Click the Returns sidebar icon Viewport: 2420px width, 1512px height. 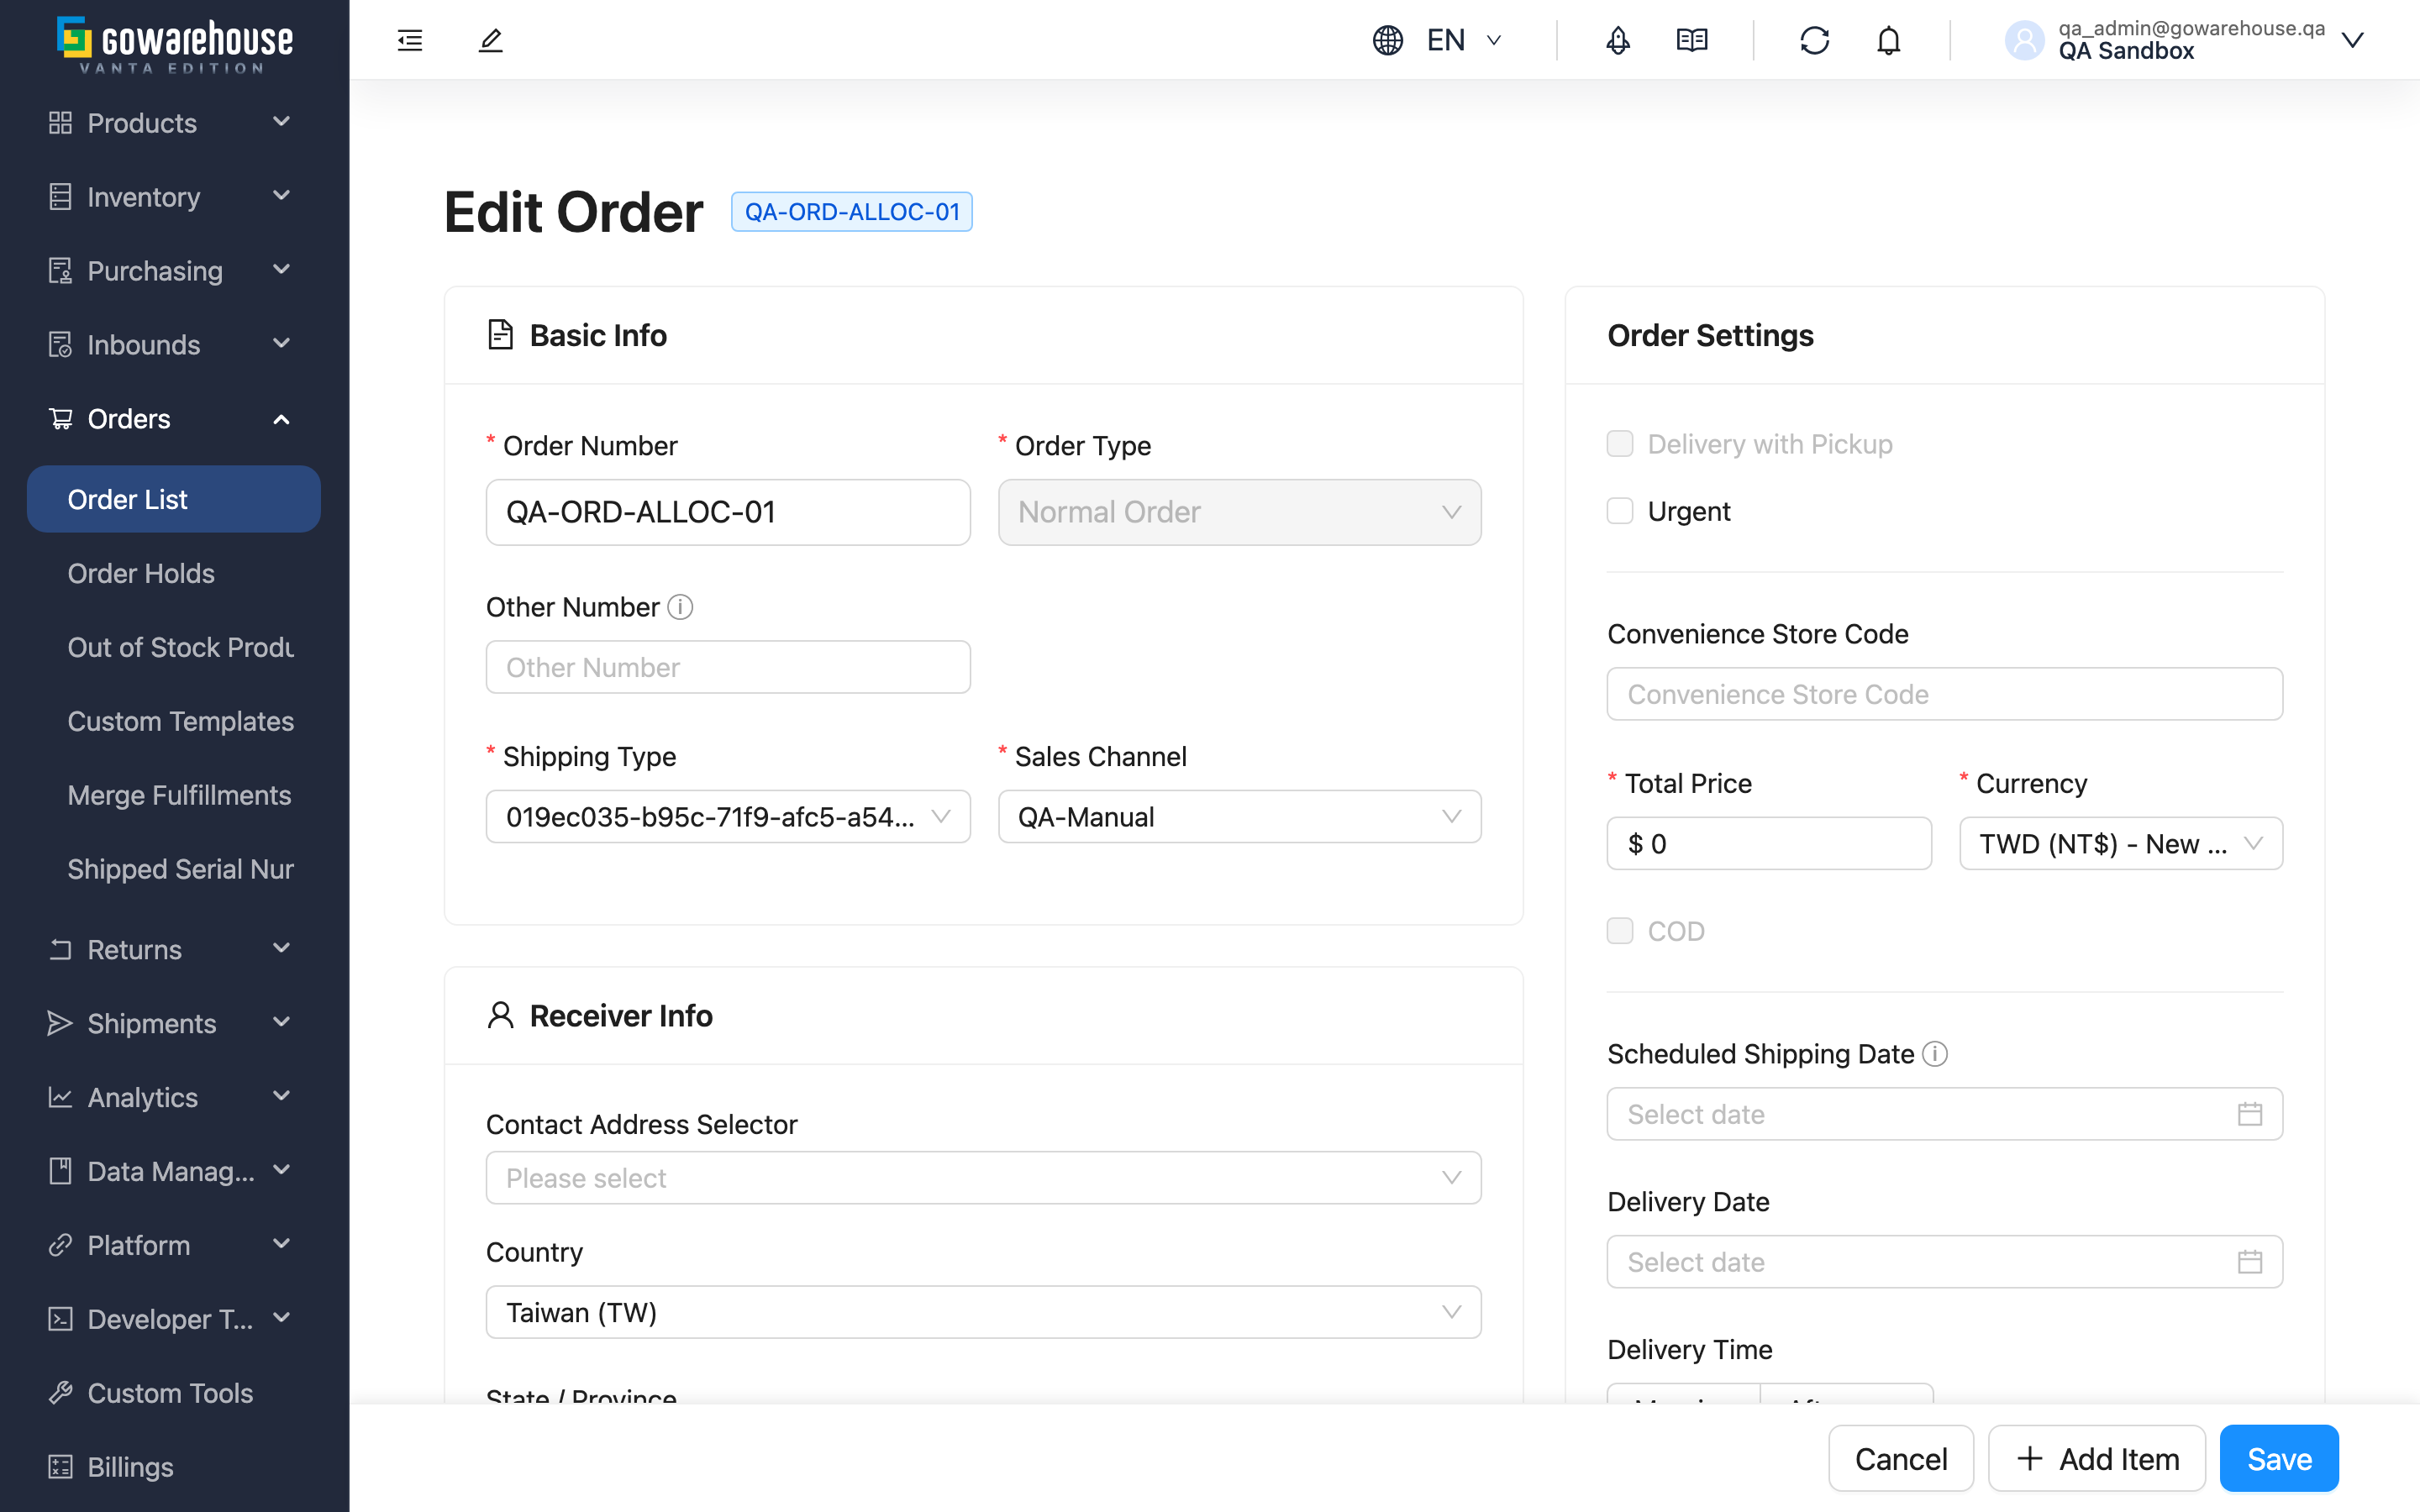(60, 949)
